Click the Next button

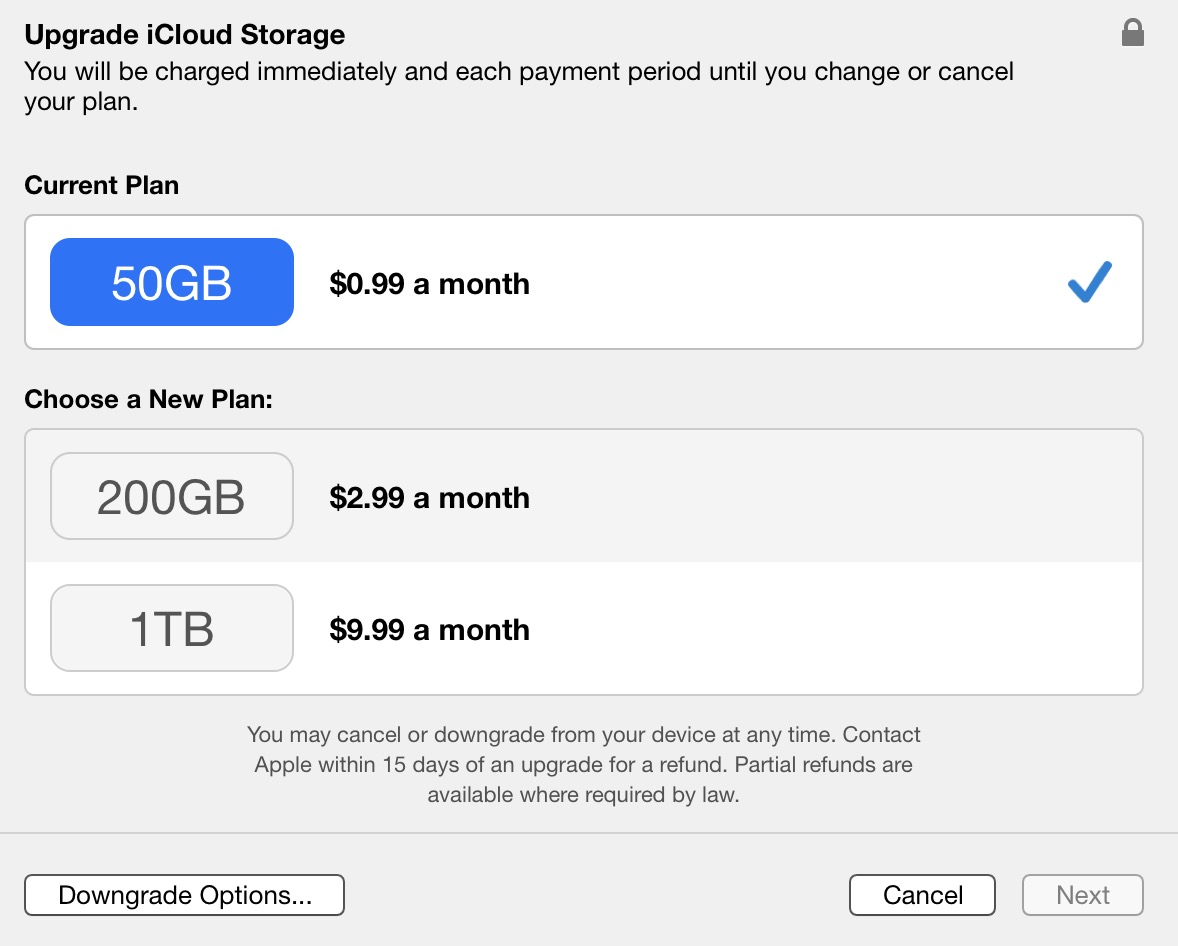[1082, 895]
